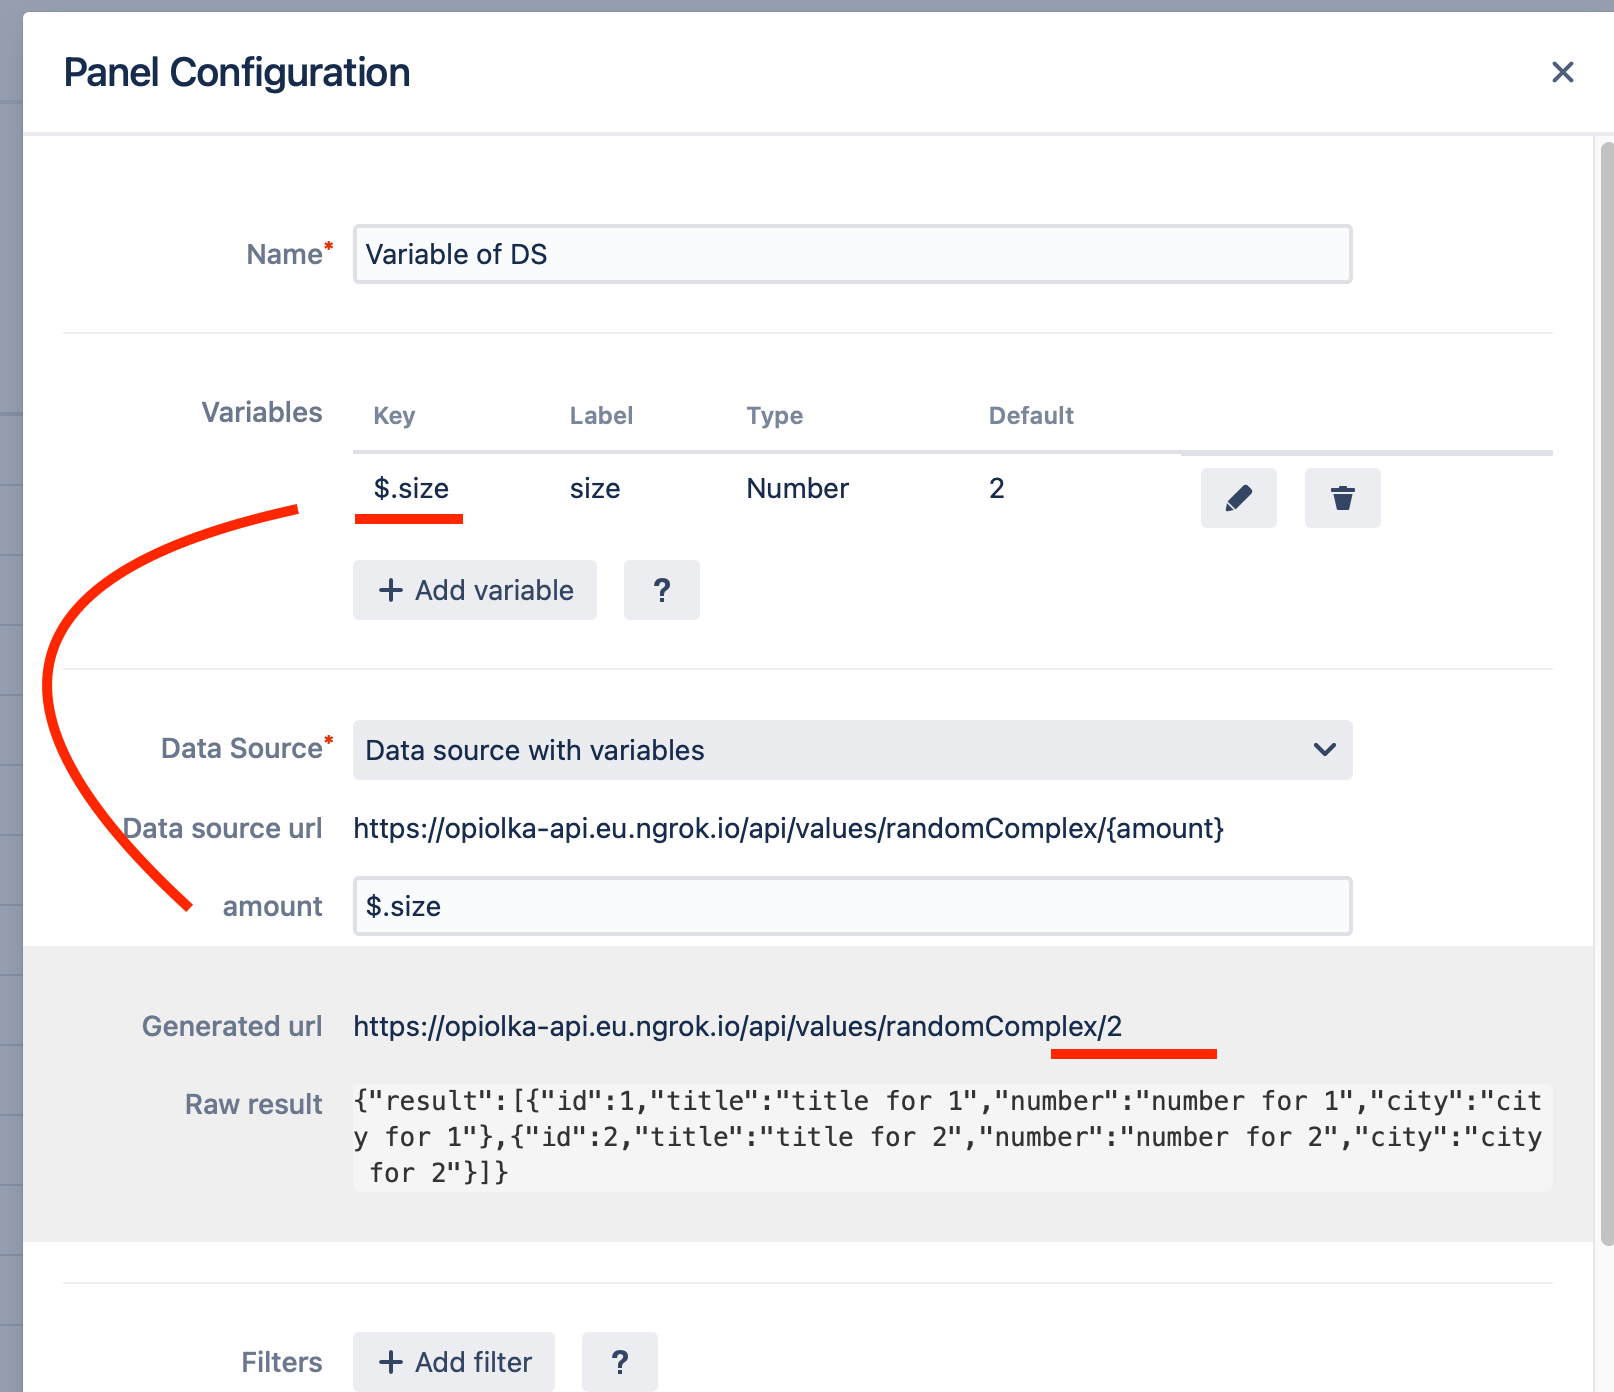Click the Type column header
Image resolution: width=1614 pixels, height=1392 pixels.
pyautogui.click(x=774, y=416)
